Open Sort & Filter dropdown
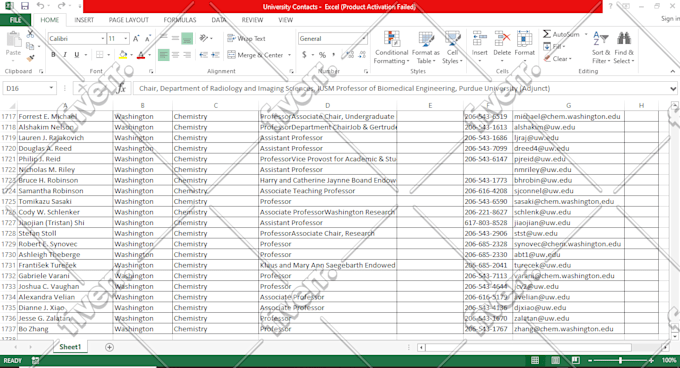This screenshot has height=368, width=680. [x=601, y=48]
